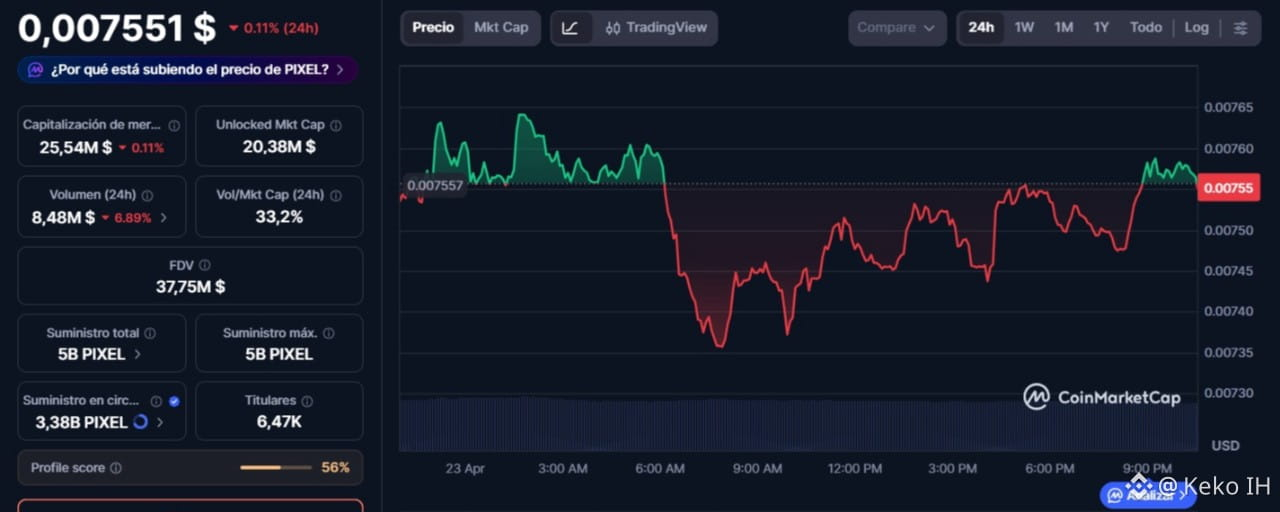Screen dimensions: 1280x512
Task: Click info icon beside Volumen (24h)
Action: click(147, 195)
